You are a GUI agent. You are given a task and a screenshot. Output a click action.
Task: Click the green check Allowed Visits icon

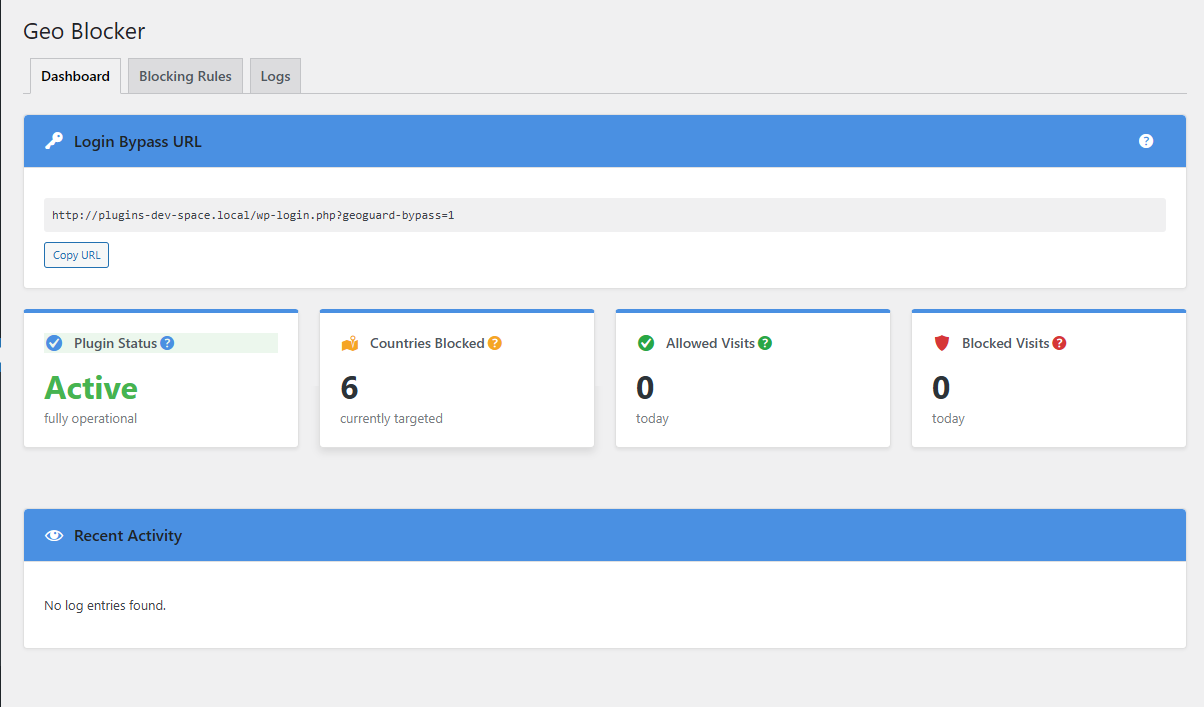tap(646, 343)
